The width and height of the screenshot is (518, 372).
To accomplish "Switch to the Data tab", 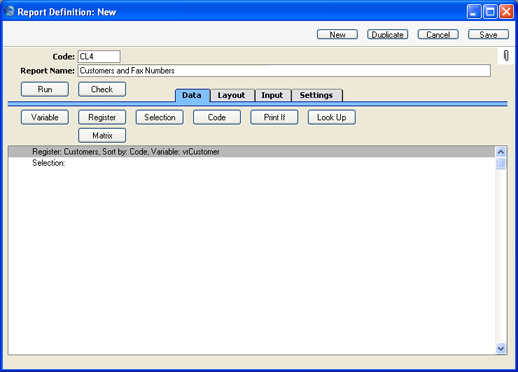I will [x=192, y=95].
